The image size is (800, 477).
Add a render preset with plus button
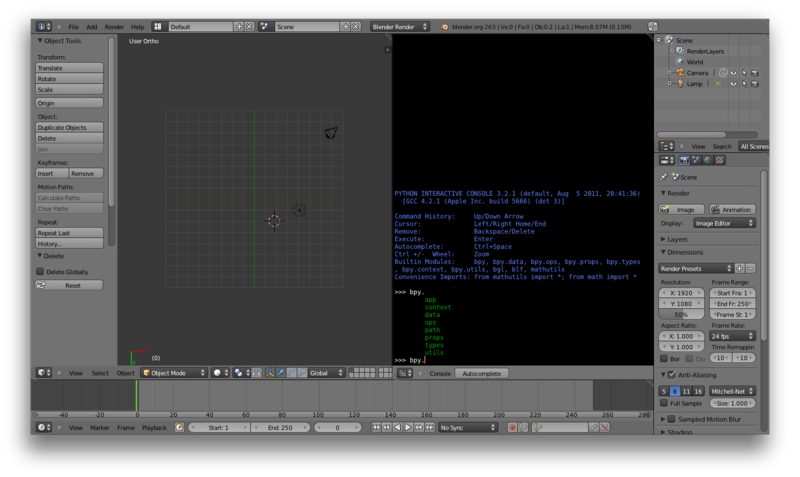[739, 268]
